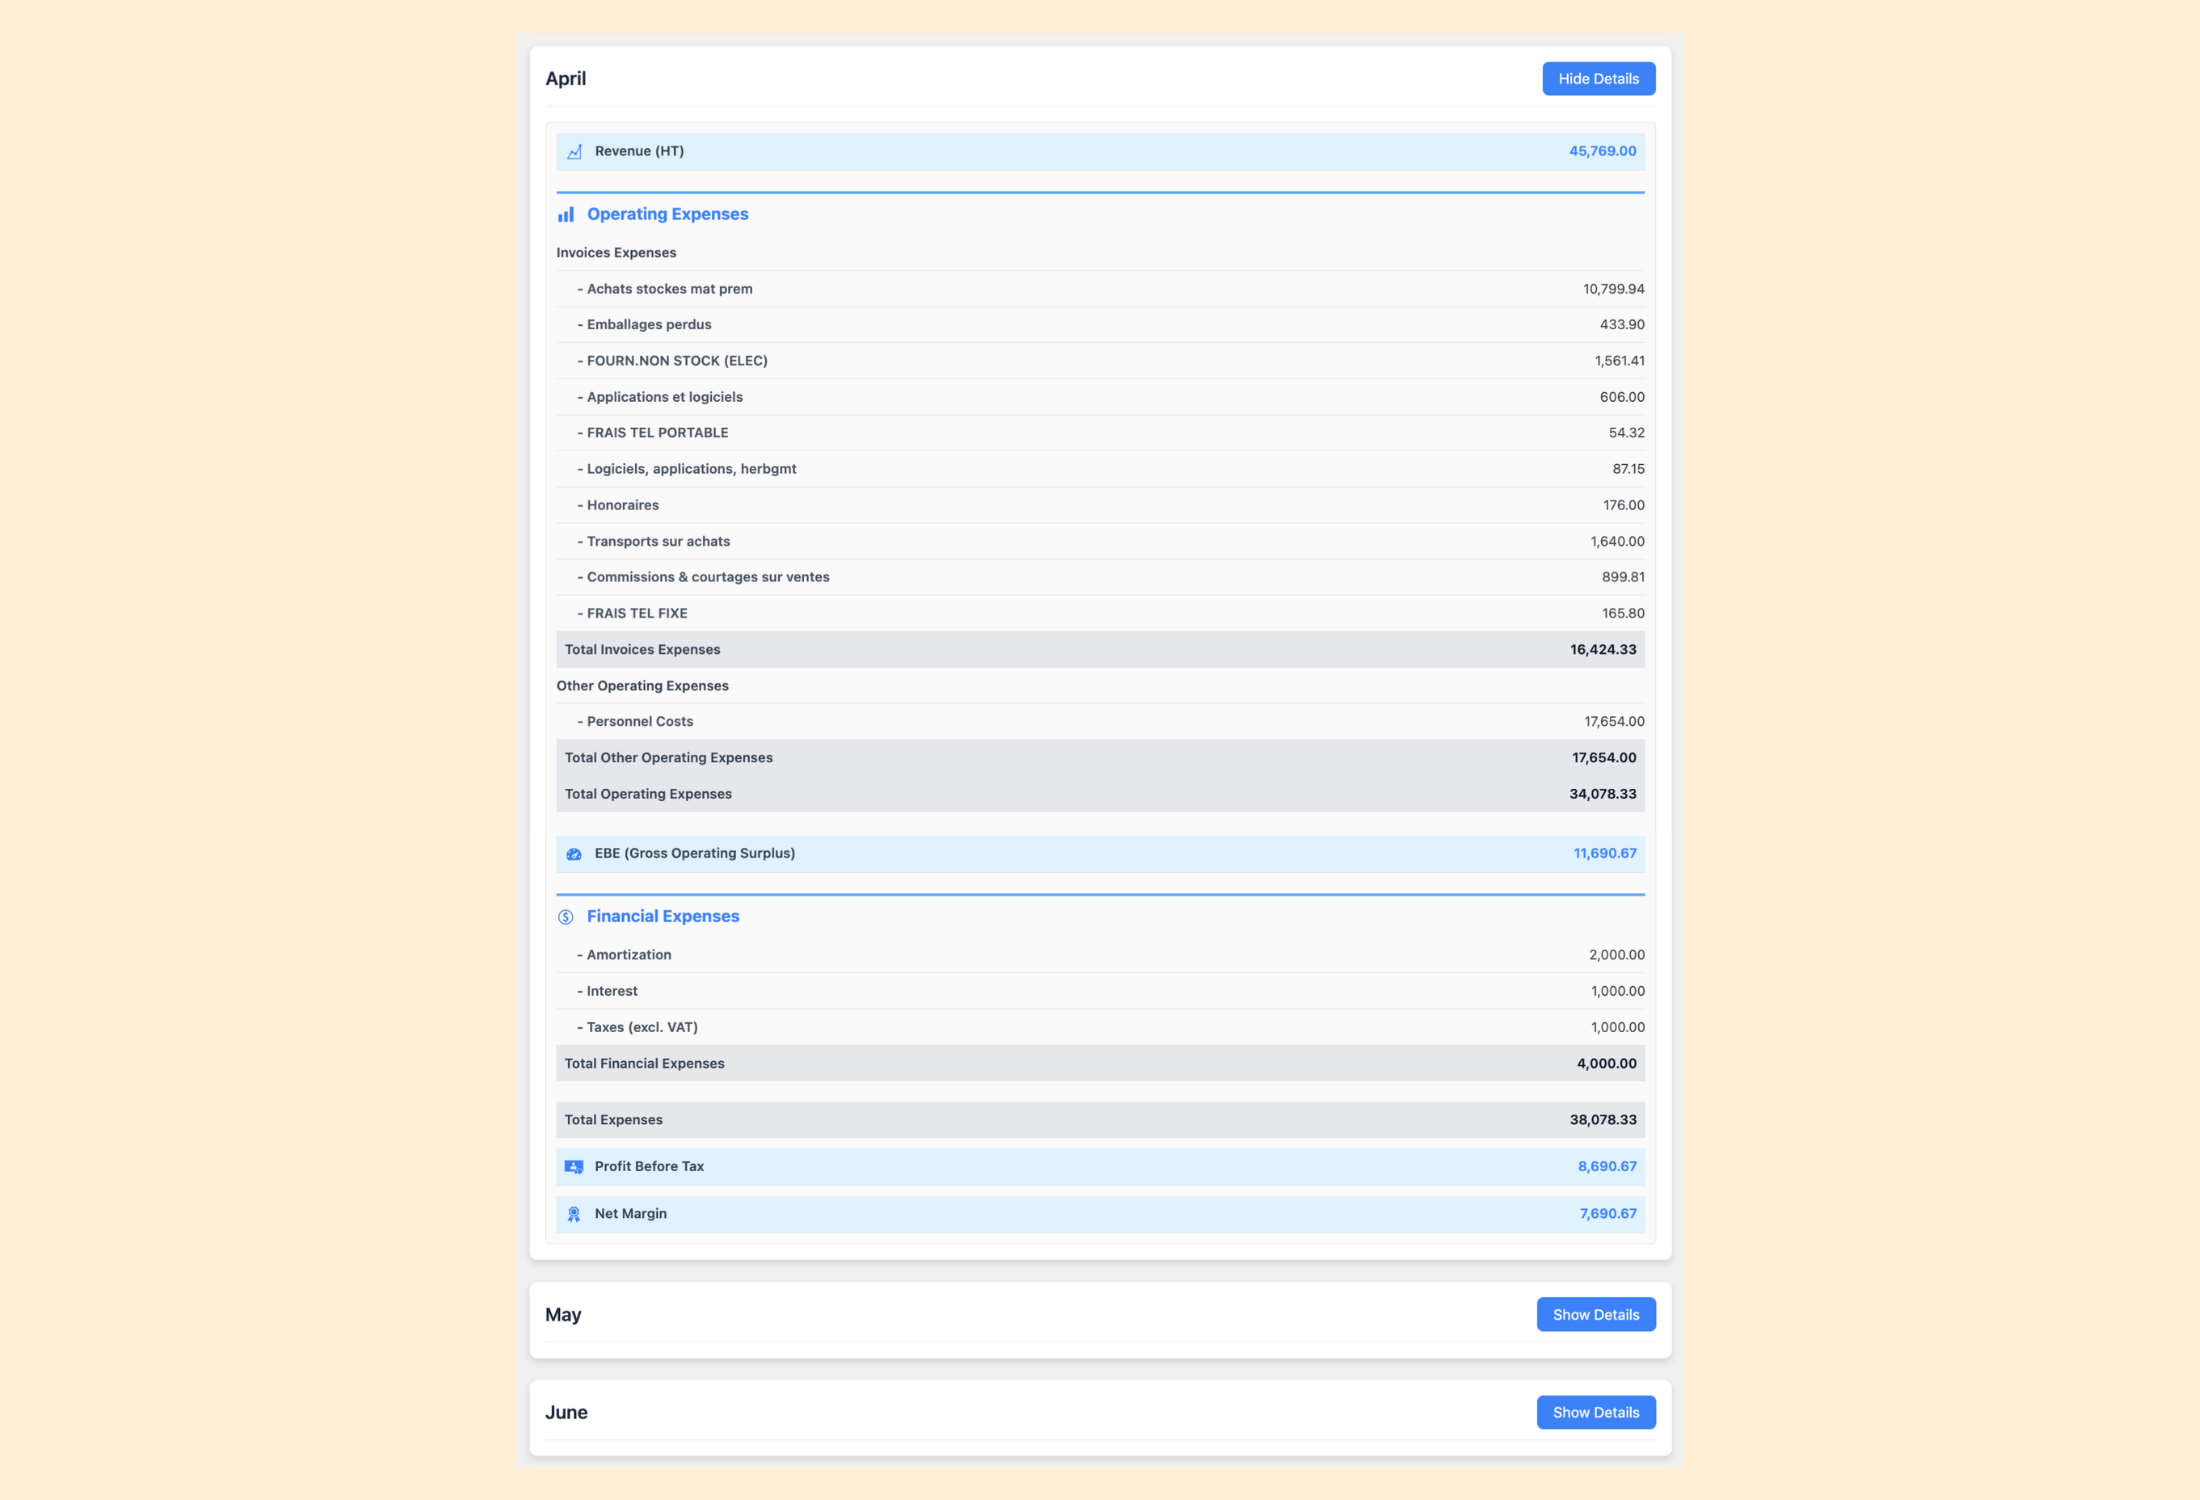Click the Total Other Operating Expenses label

[x=668, y=758]
